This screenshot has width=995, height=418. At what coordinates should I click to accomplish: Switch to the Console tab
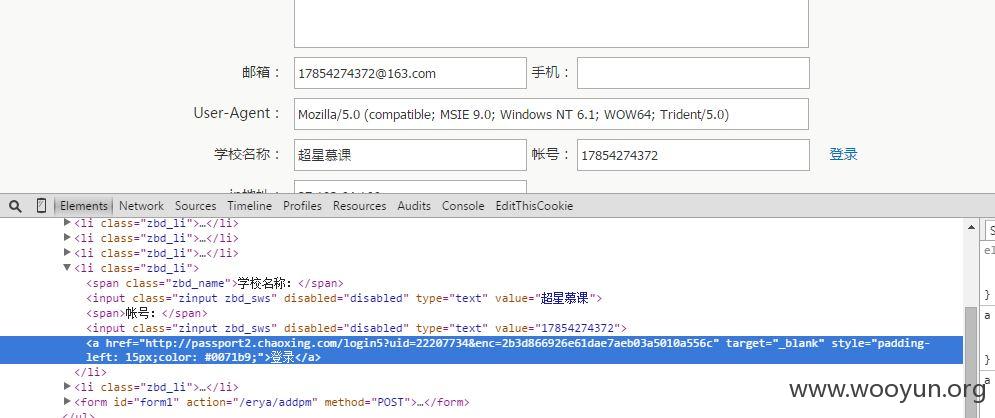463,206
